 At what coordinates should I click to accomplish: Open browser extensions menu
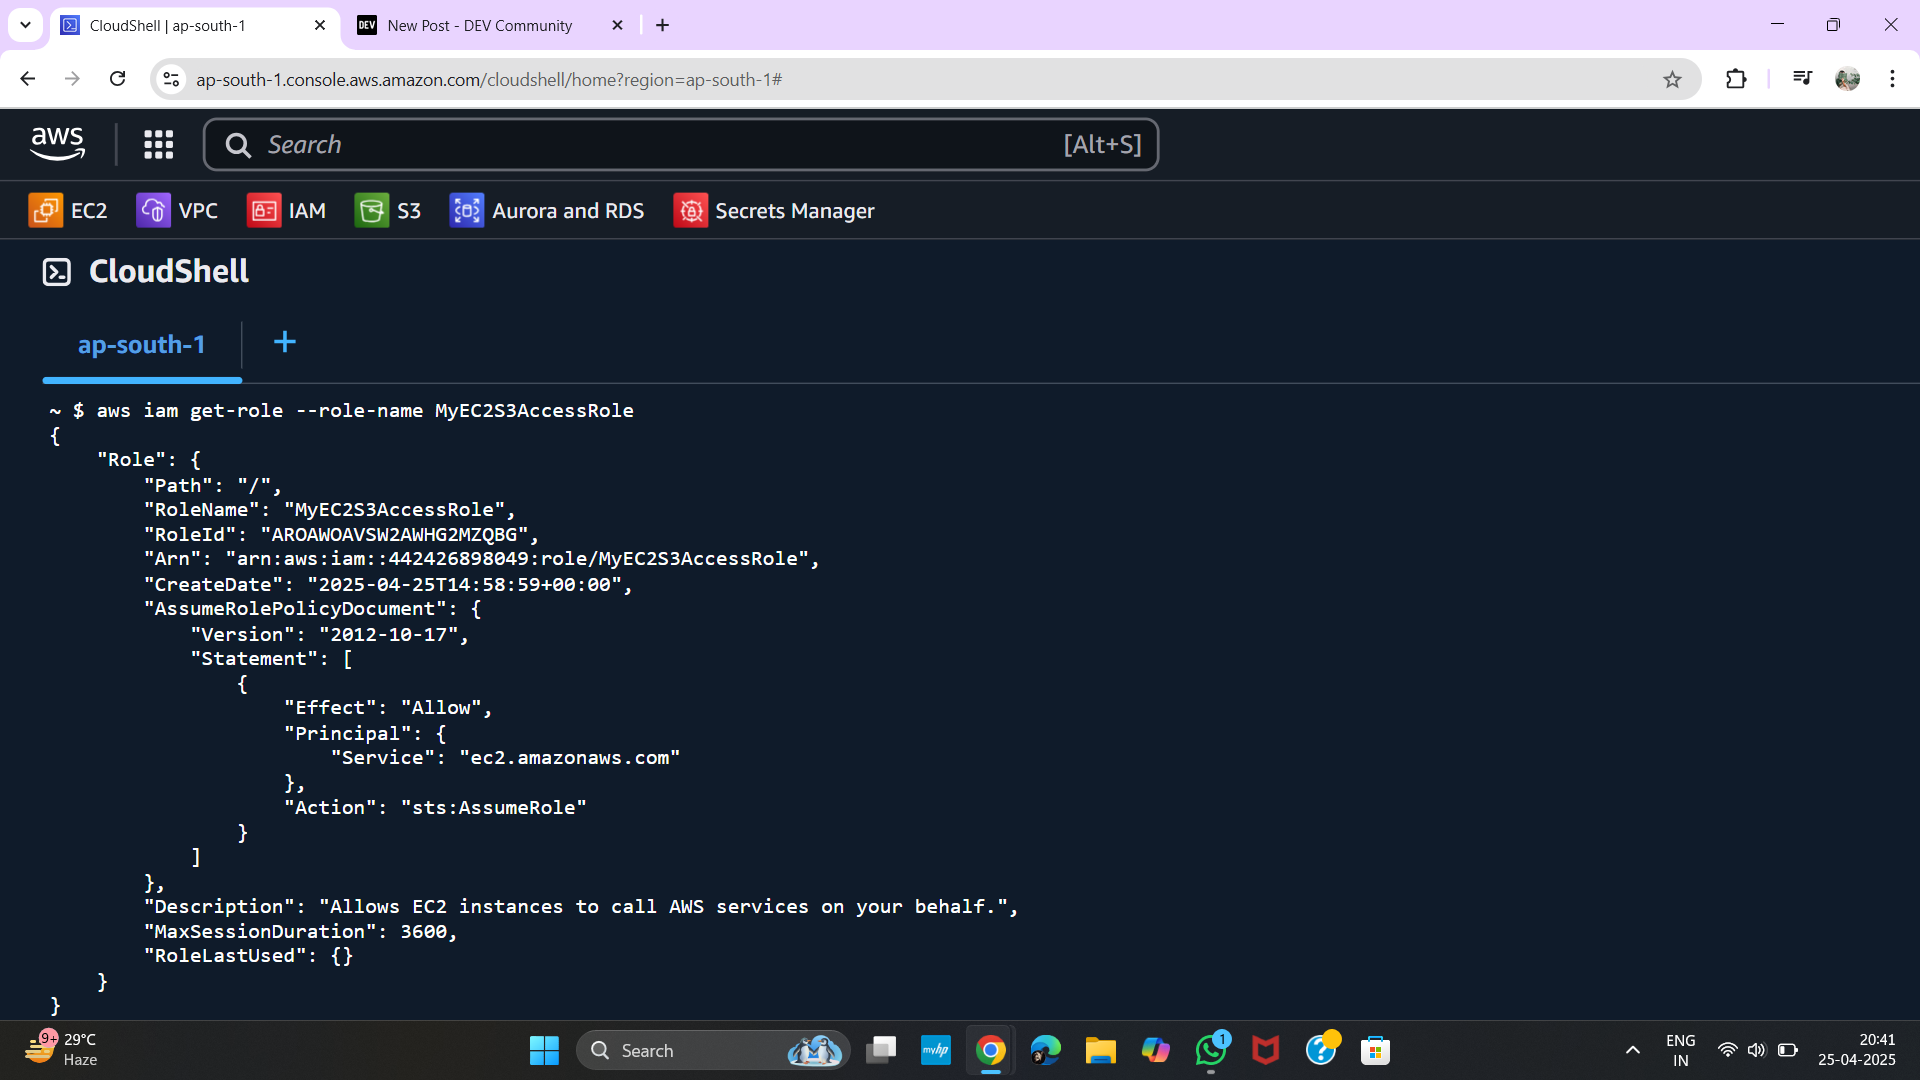1736,79
